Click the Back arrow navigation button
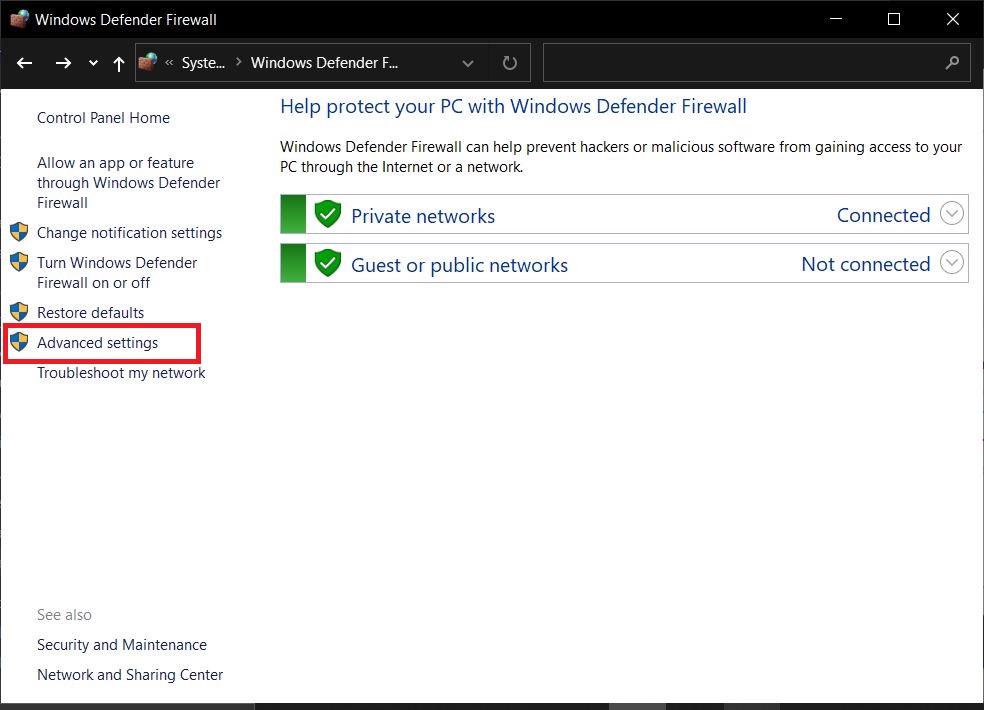984x710 pixels. (25, 63)
